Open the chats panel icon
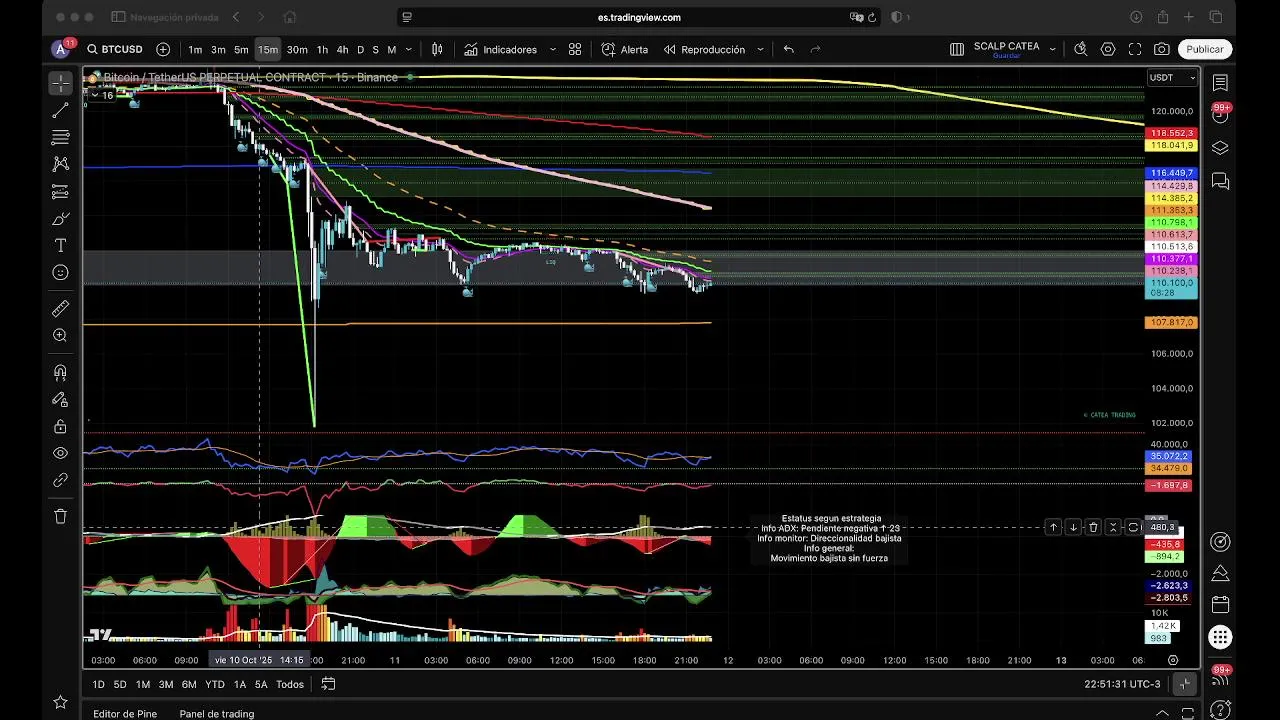1280x720 pixels. coord(1220,181)
